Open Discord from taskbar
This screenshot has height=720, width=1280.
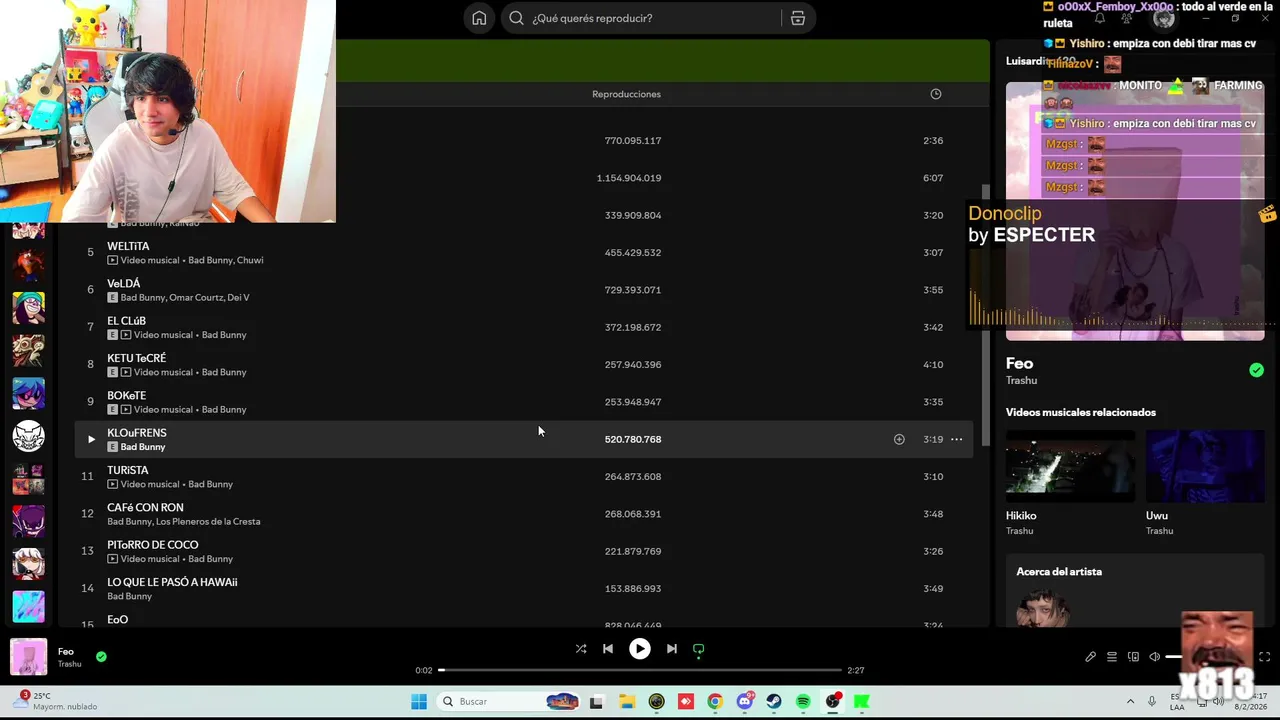pyautogui.click(x=744, y=702)
